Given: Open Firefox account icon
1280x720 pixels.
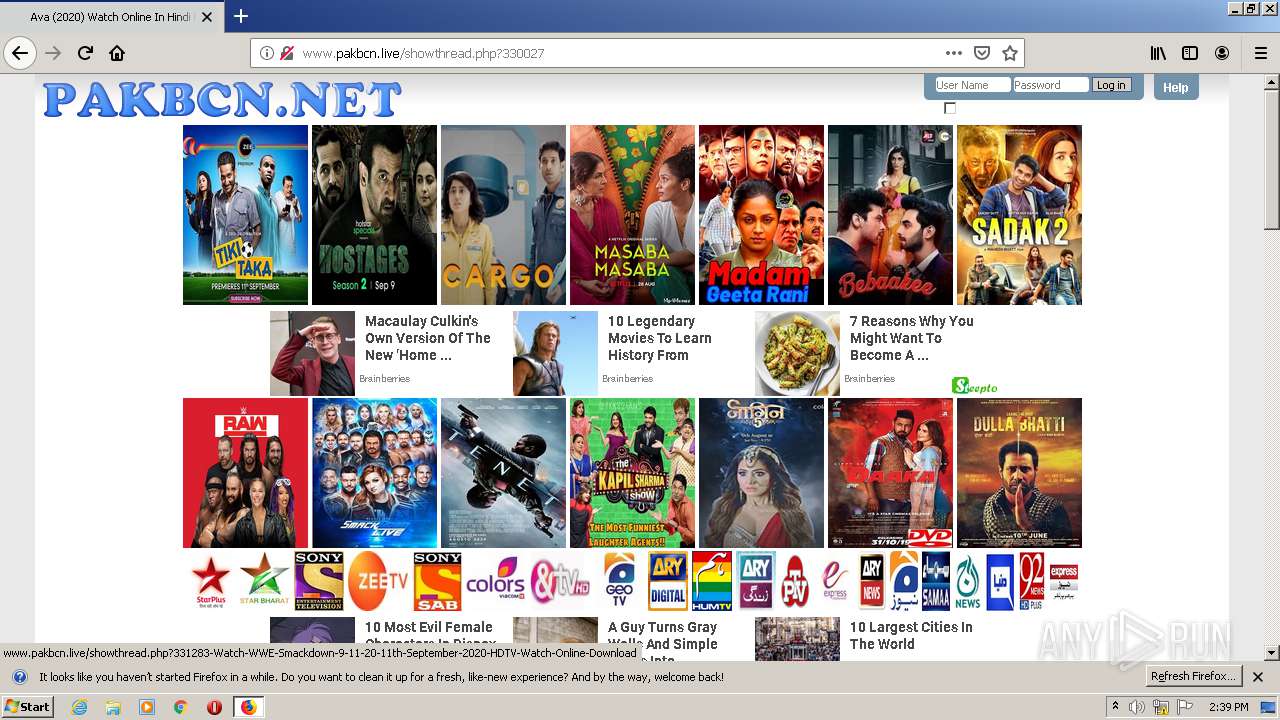Looking at the screenshot, I should pos(1222,53).
